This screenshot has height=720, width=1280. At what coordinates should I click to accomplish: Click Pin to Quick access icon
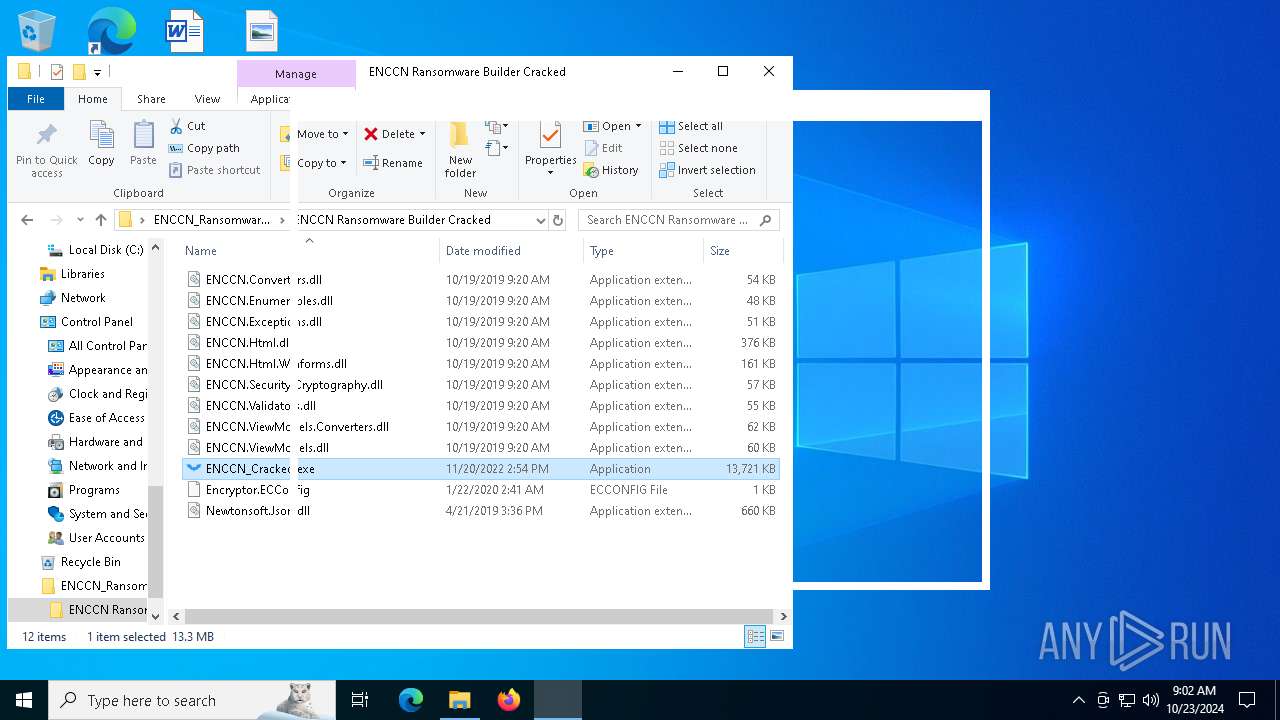46,150
